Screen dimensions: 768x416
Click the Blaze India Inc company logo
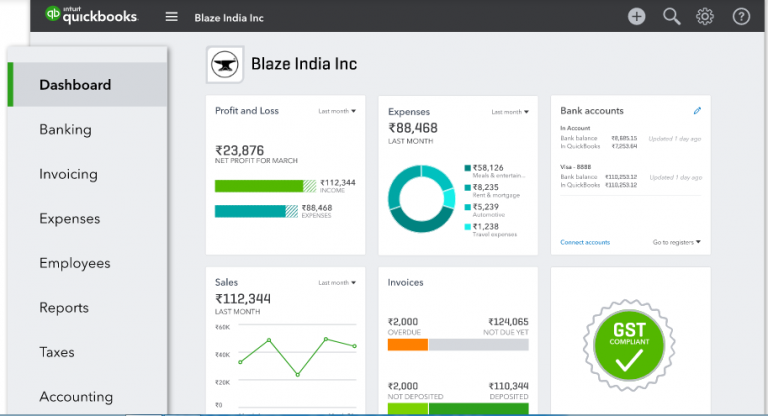224,65
